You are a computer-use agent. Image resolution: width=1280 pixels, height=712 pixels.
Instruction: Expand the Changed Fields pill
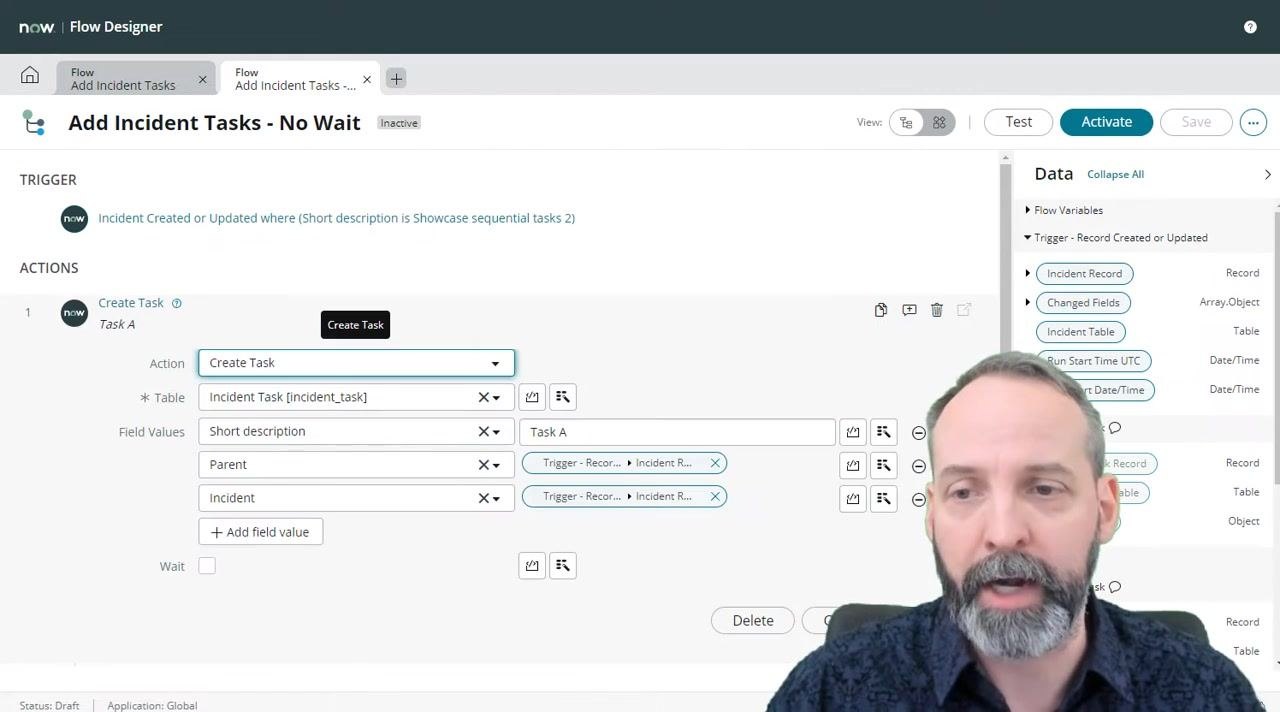(x=1027, y=302)
